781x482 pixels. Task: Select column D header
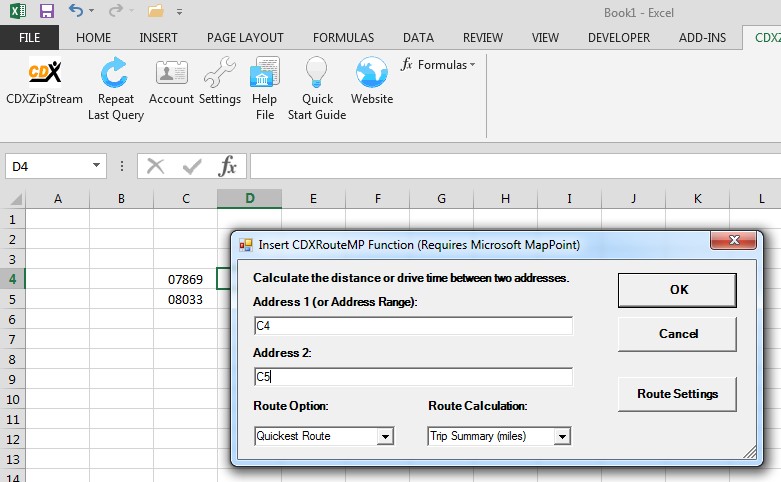(250, 199)
